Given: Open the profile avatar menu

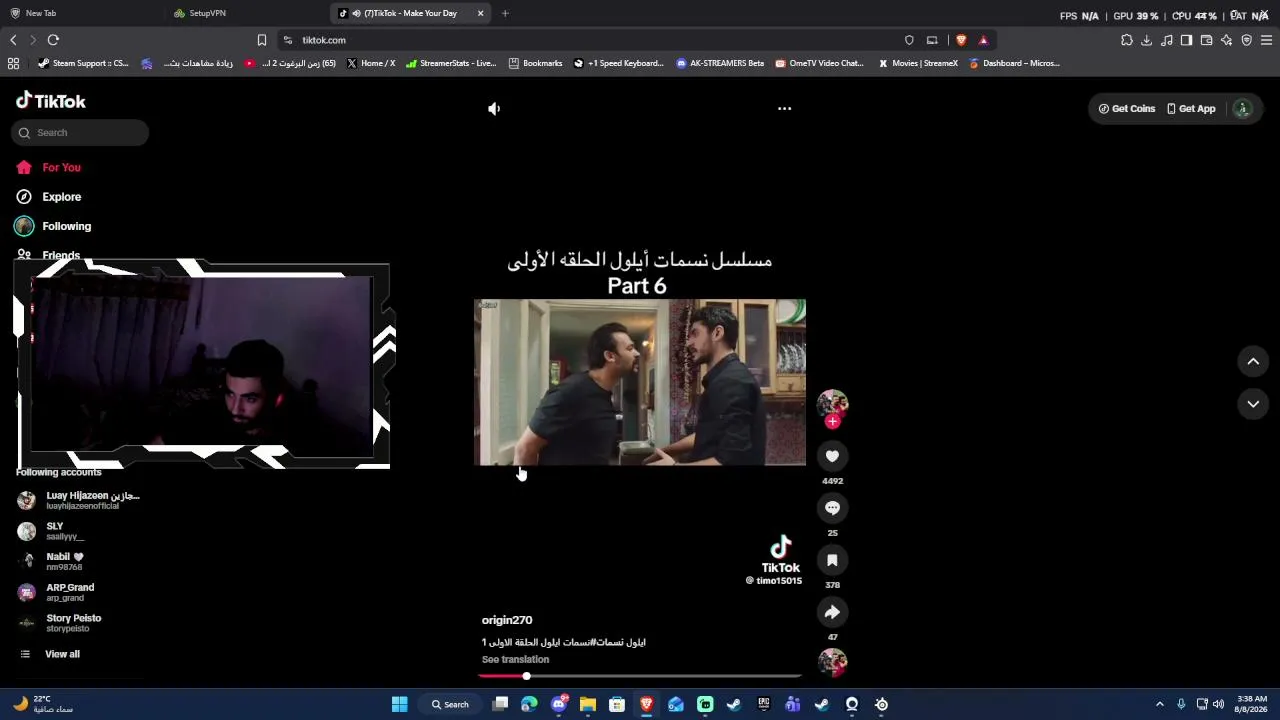Looking at the screenshot, I should (x=1243, y=109).
